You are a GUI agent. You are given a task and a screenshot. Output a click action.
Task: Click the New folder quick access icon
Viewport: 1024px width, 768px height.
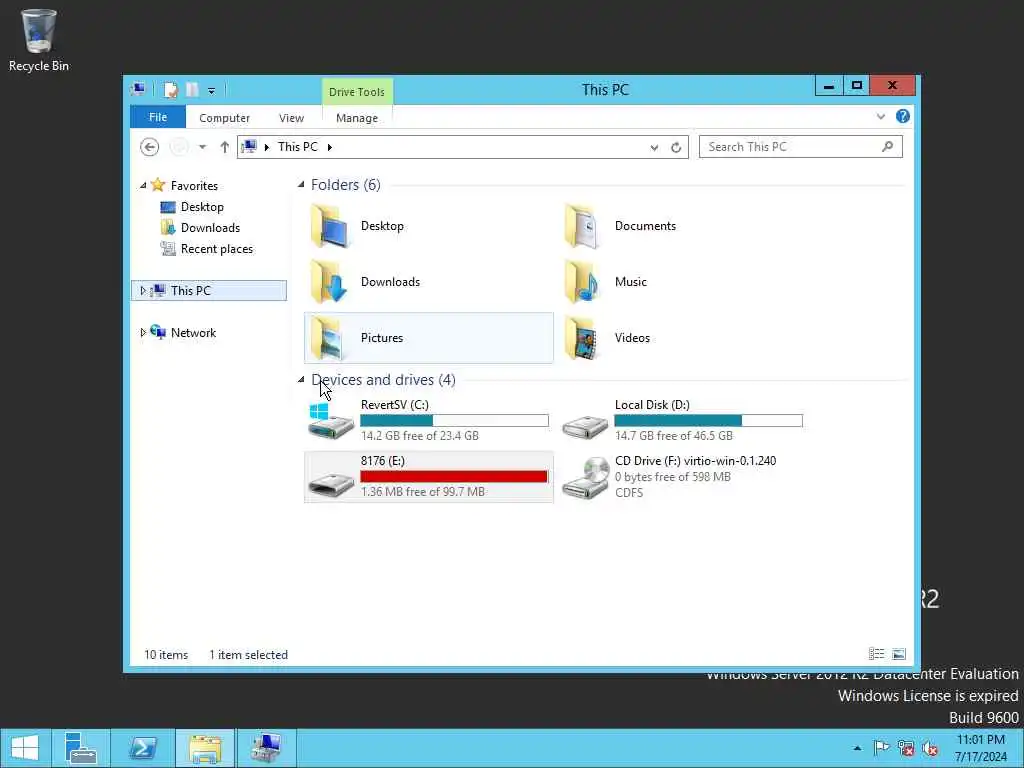pos(192,89)
